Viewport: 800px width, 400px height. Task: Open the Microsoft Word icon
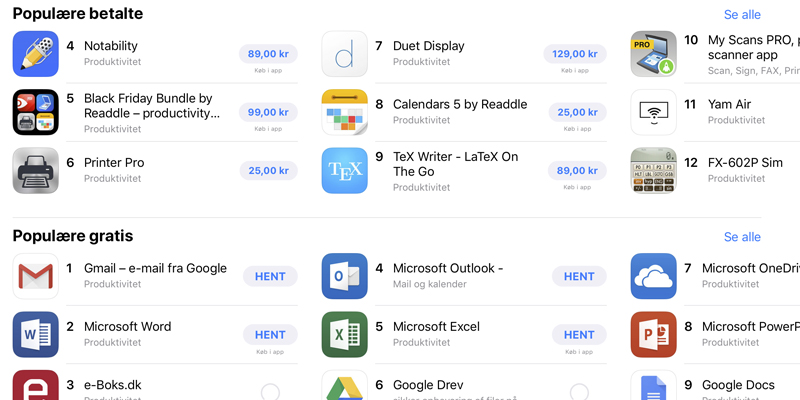35,334
